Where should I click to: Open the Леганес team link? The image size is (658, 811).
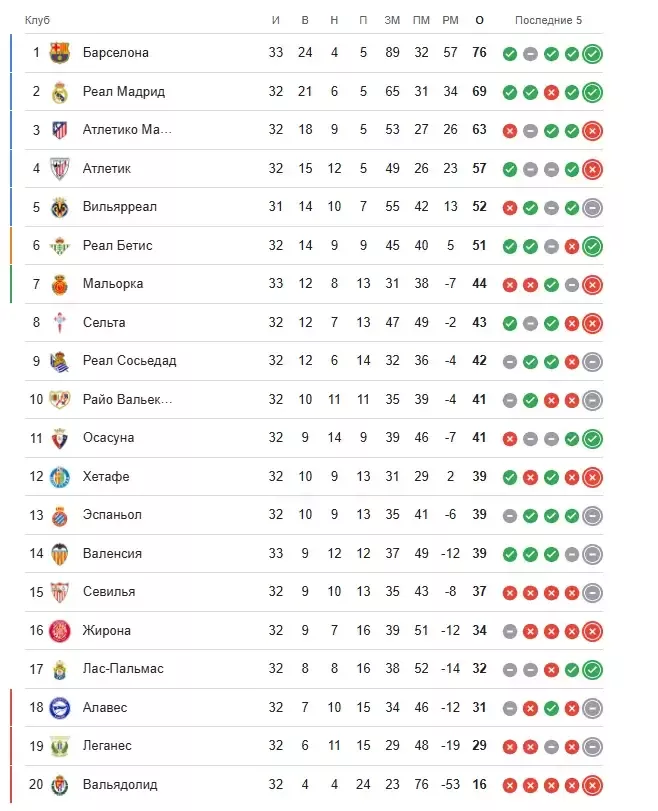click(x=107, y=746)
